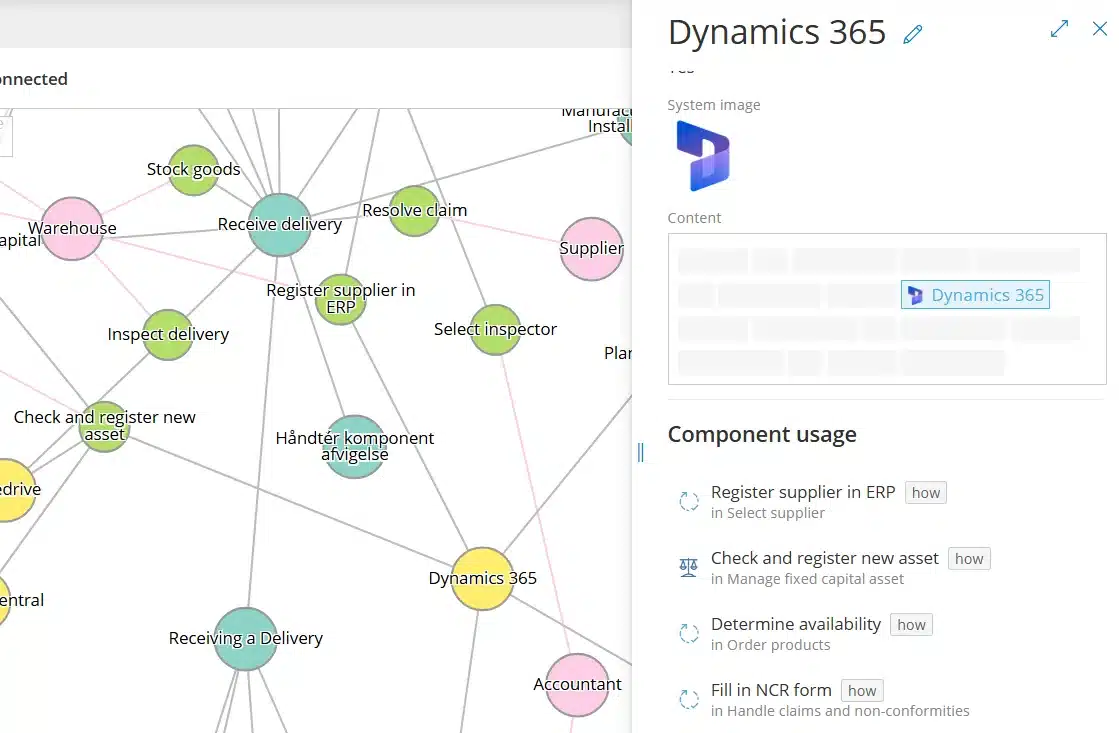Click the Dynamics 365 tag in Content box

(976, 295)
